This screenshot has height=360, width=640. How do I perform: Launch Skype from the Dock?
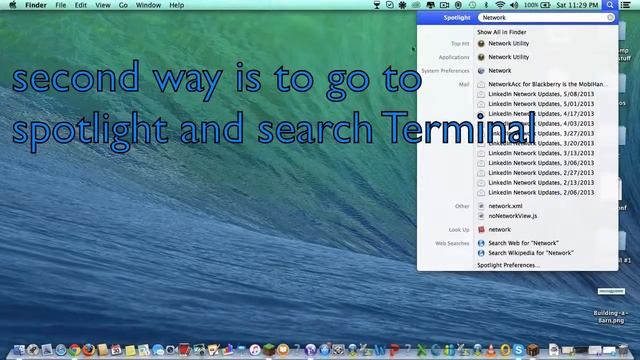coord(518,350)
